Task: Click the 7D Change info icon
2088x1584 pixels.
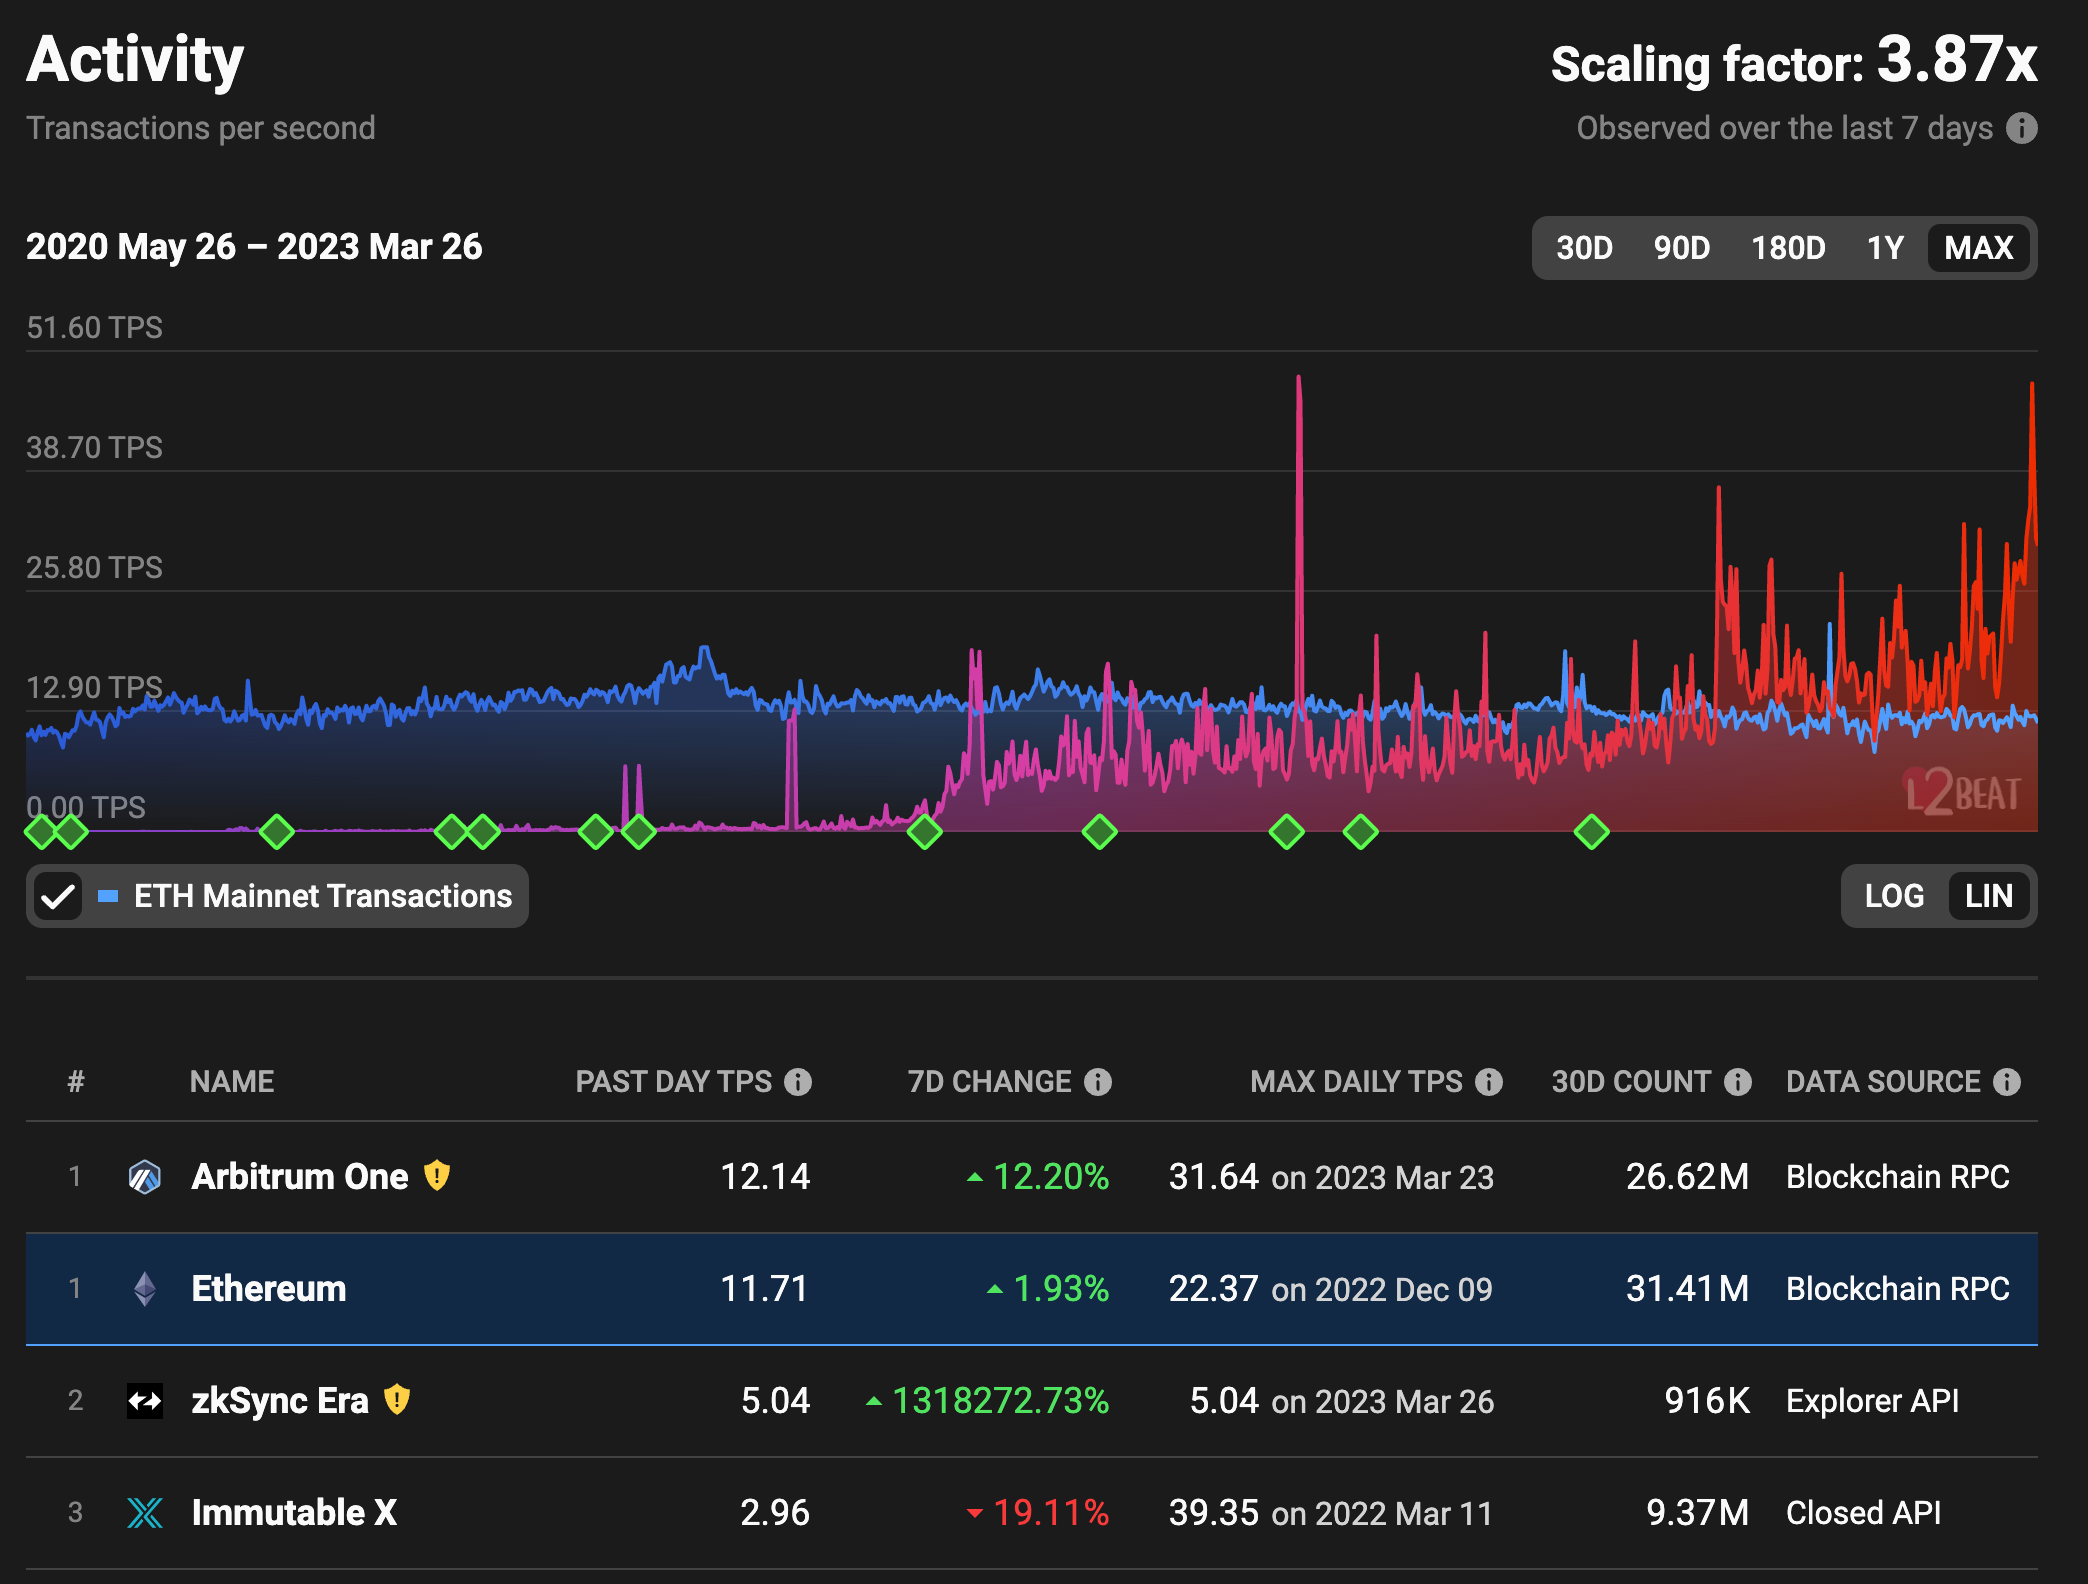Action: (x=1098, y=1082)
